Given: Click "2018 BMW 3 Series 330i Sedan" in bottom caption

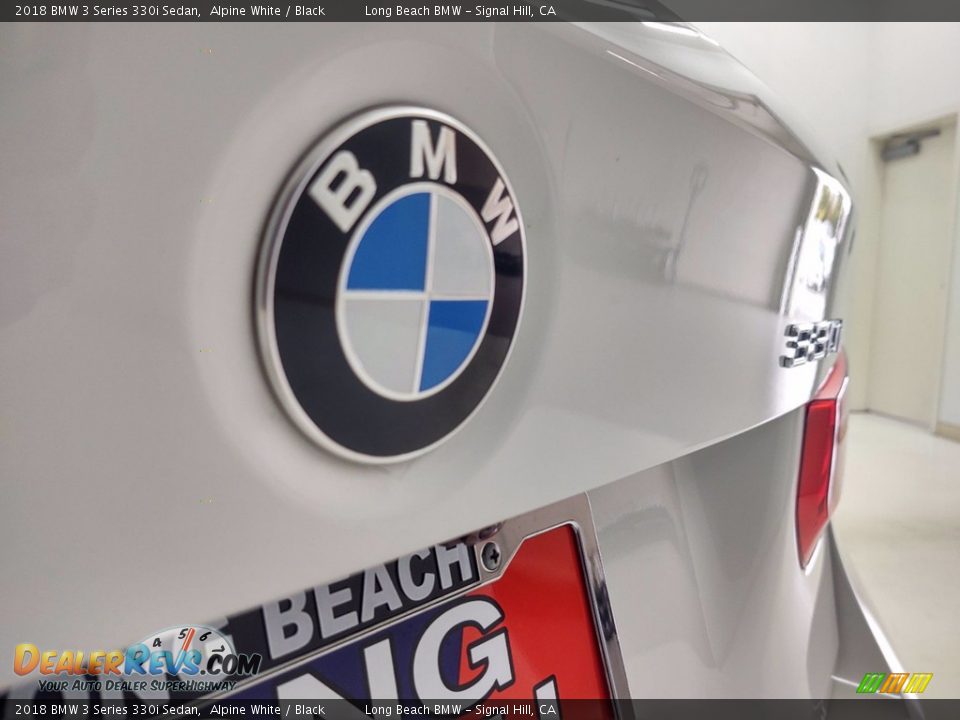Looking at the screenshot, I should point(107,710).
